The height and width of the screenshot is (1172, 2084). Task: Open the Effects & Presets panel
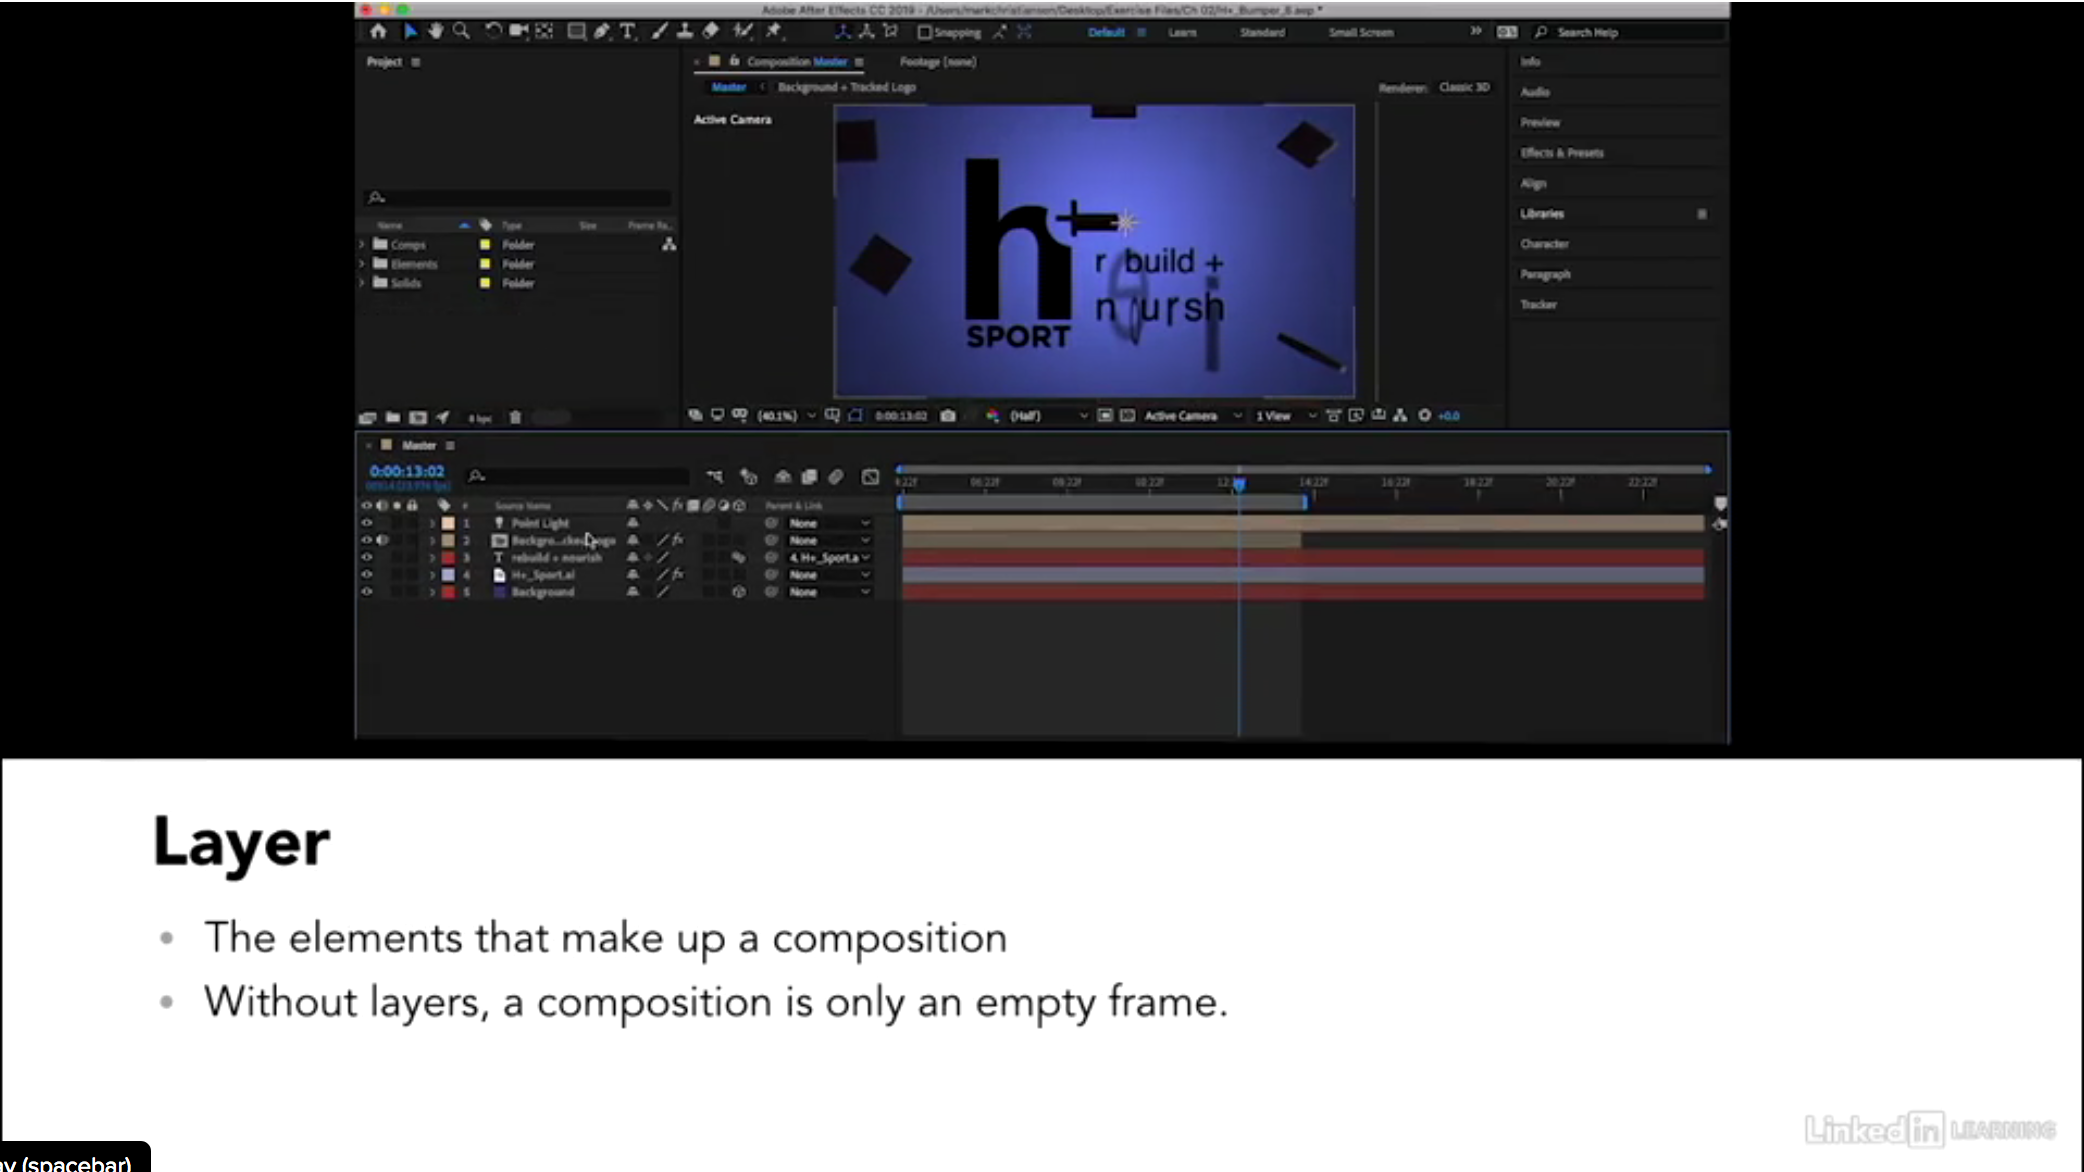[x=1562, y=153]
